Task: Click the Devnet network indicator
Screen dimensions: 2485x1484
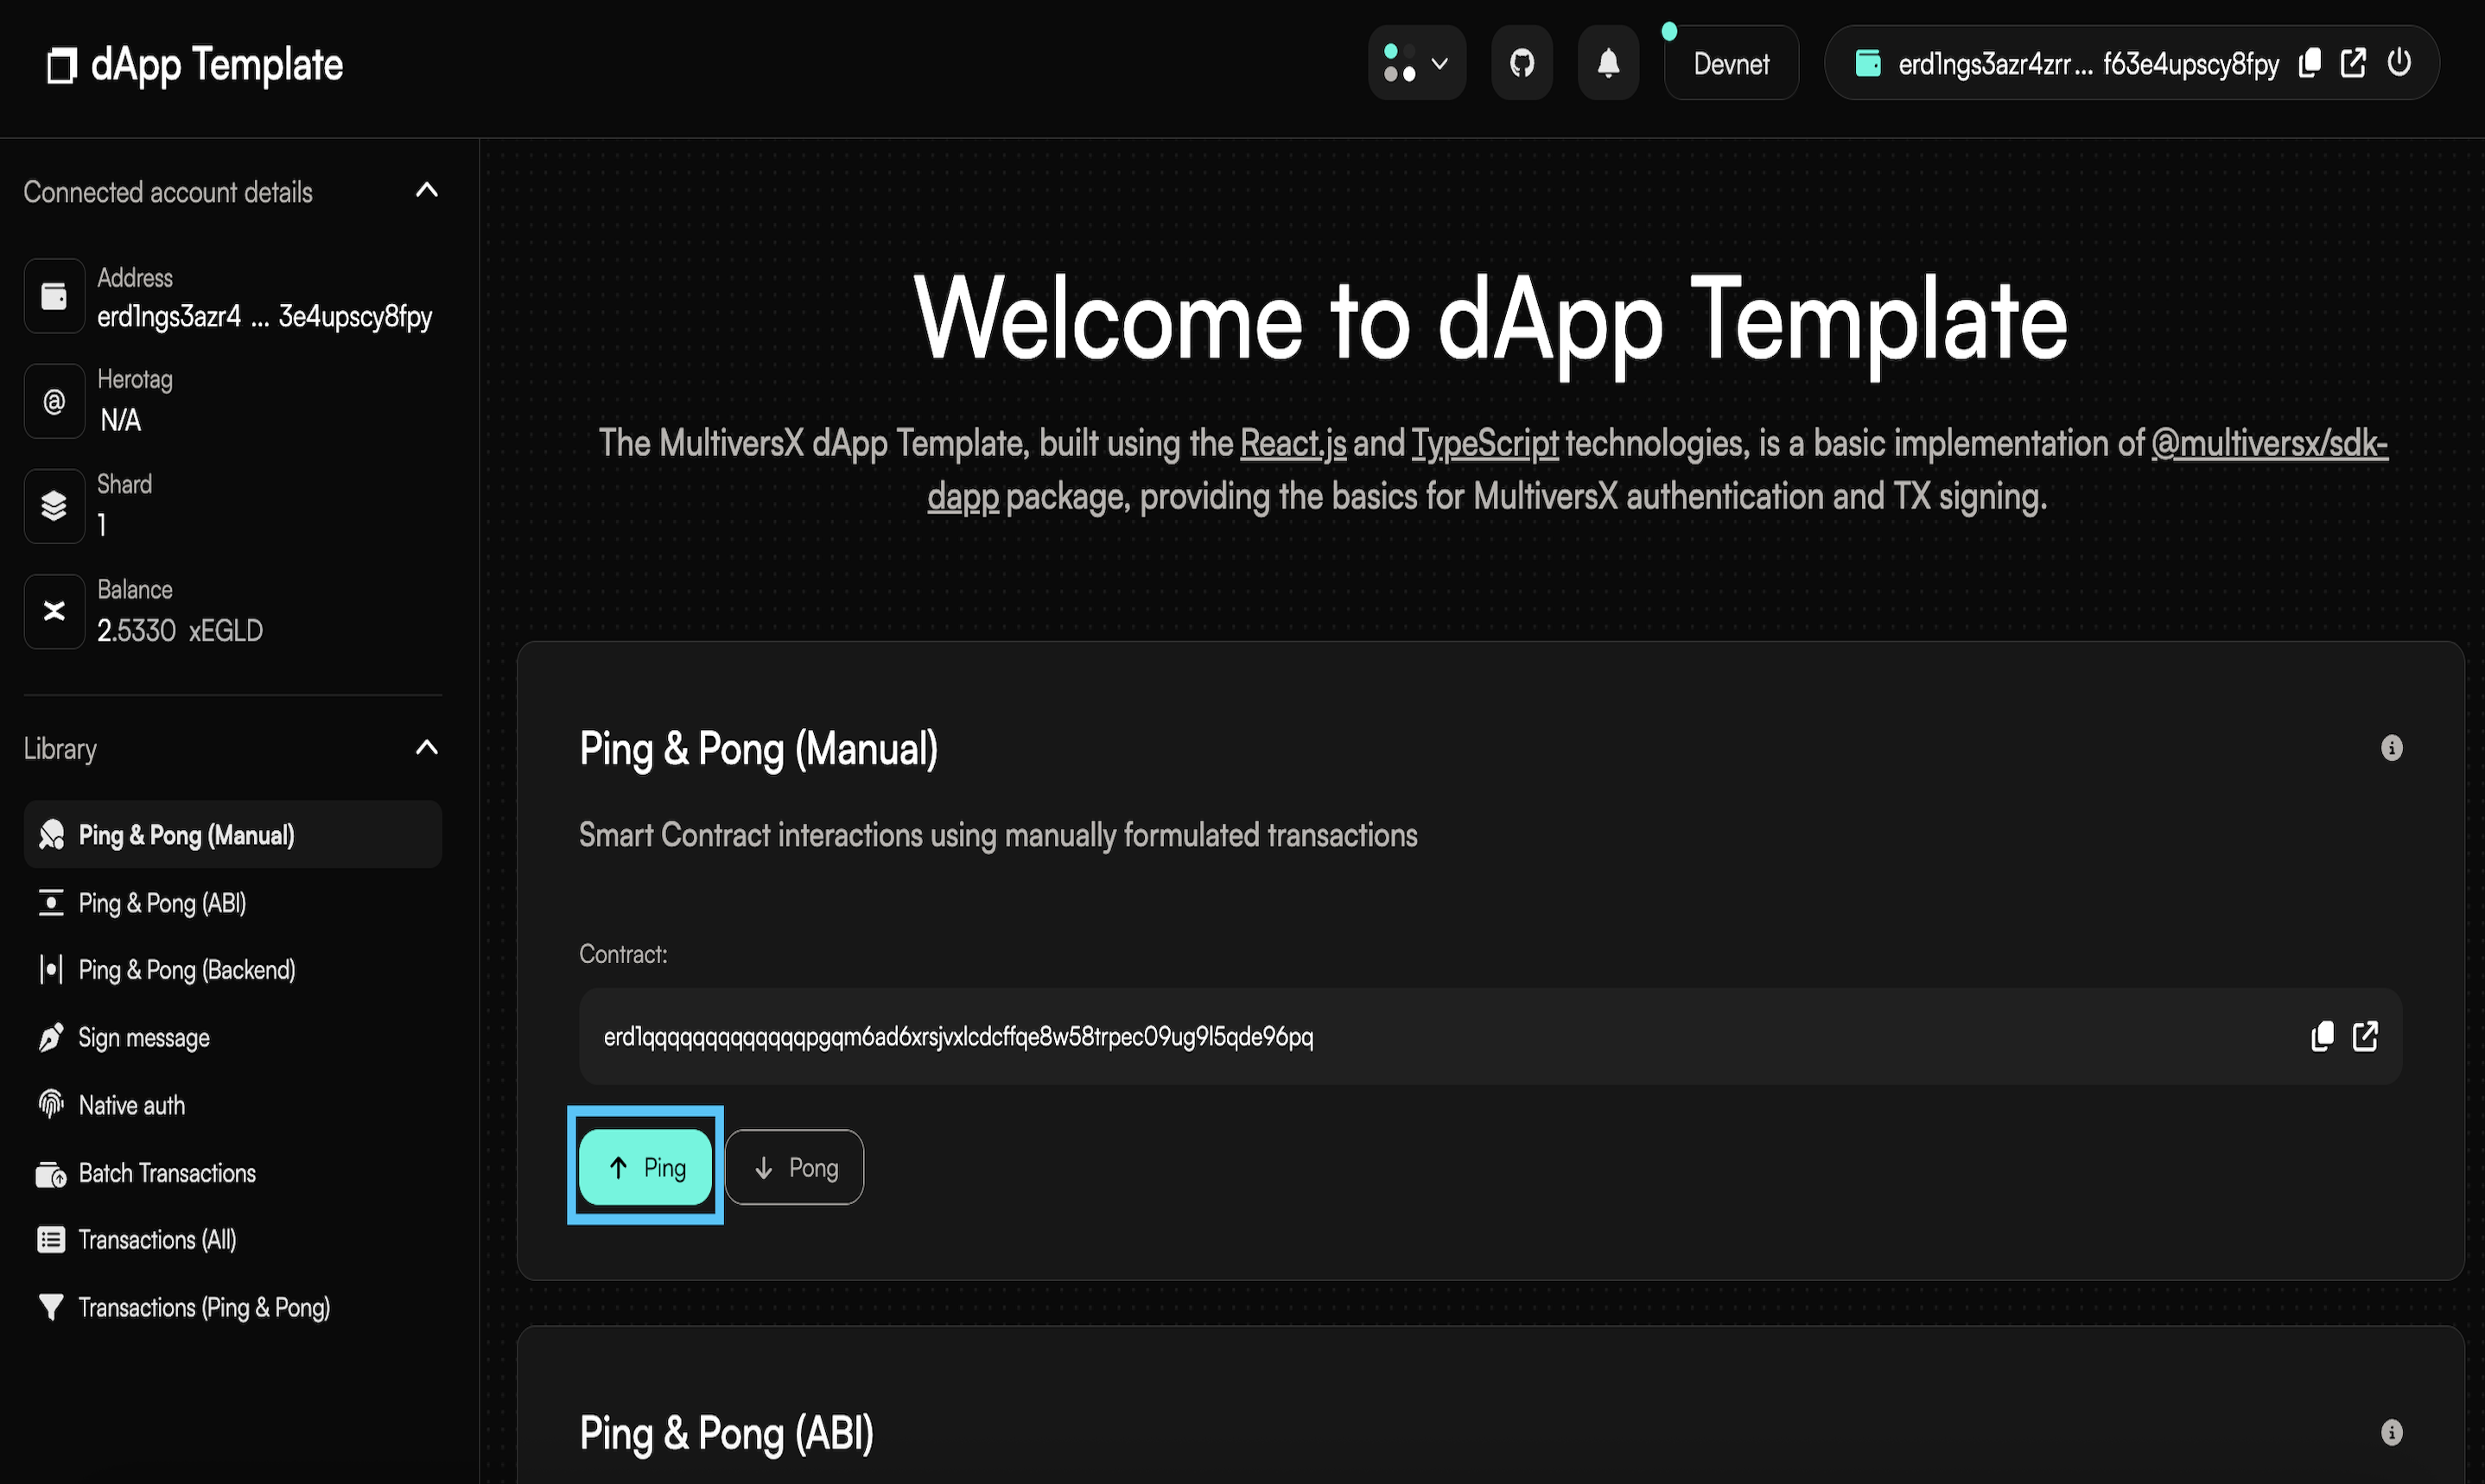Action: click(x=1730, y=64)
